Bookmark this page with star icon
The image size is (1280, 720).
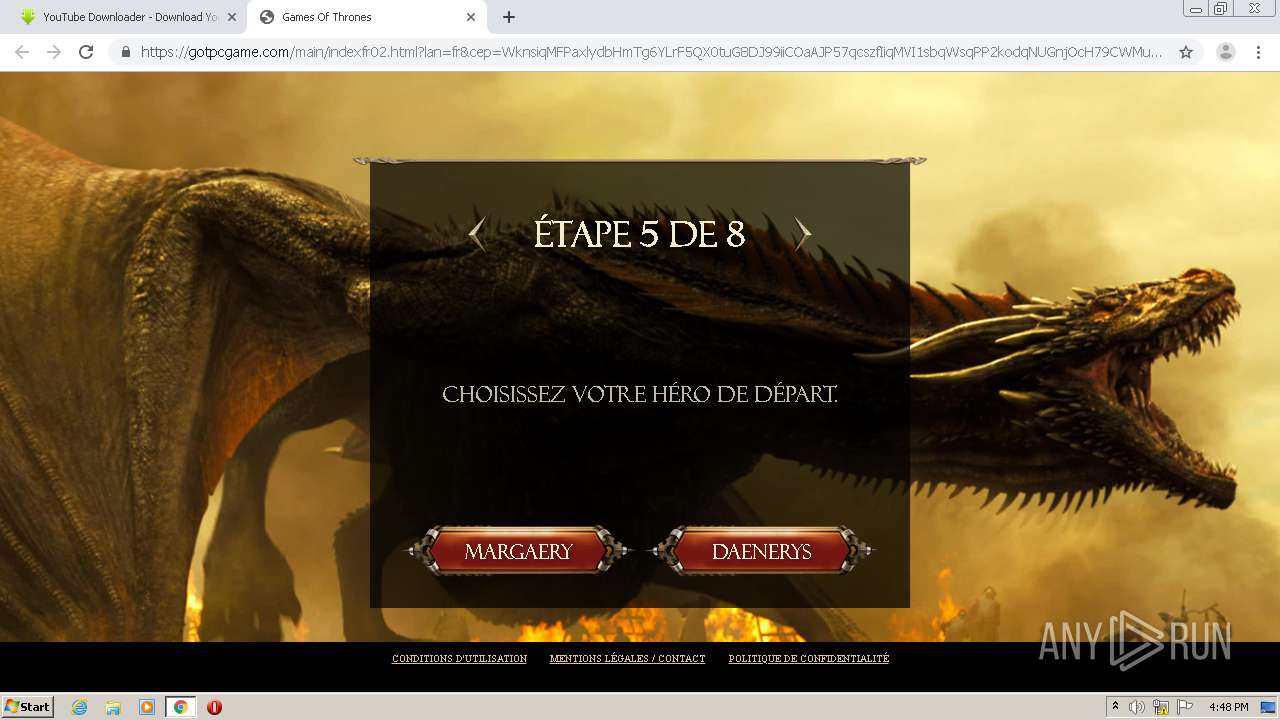(1185, 52)
